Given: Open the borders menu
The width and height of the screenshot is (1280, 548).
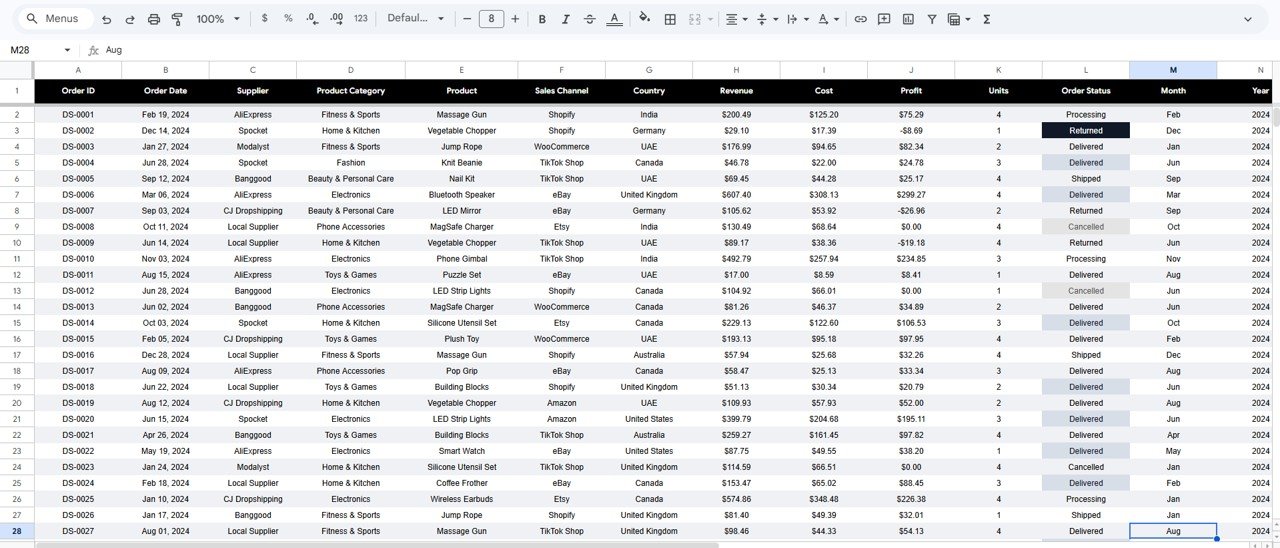Looking at the screenshot, I should (670, 19).
